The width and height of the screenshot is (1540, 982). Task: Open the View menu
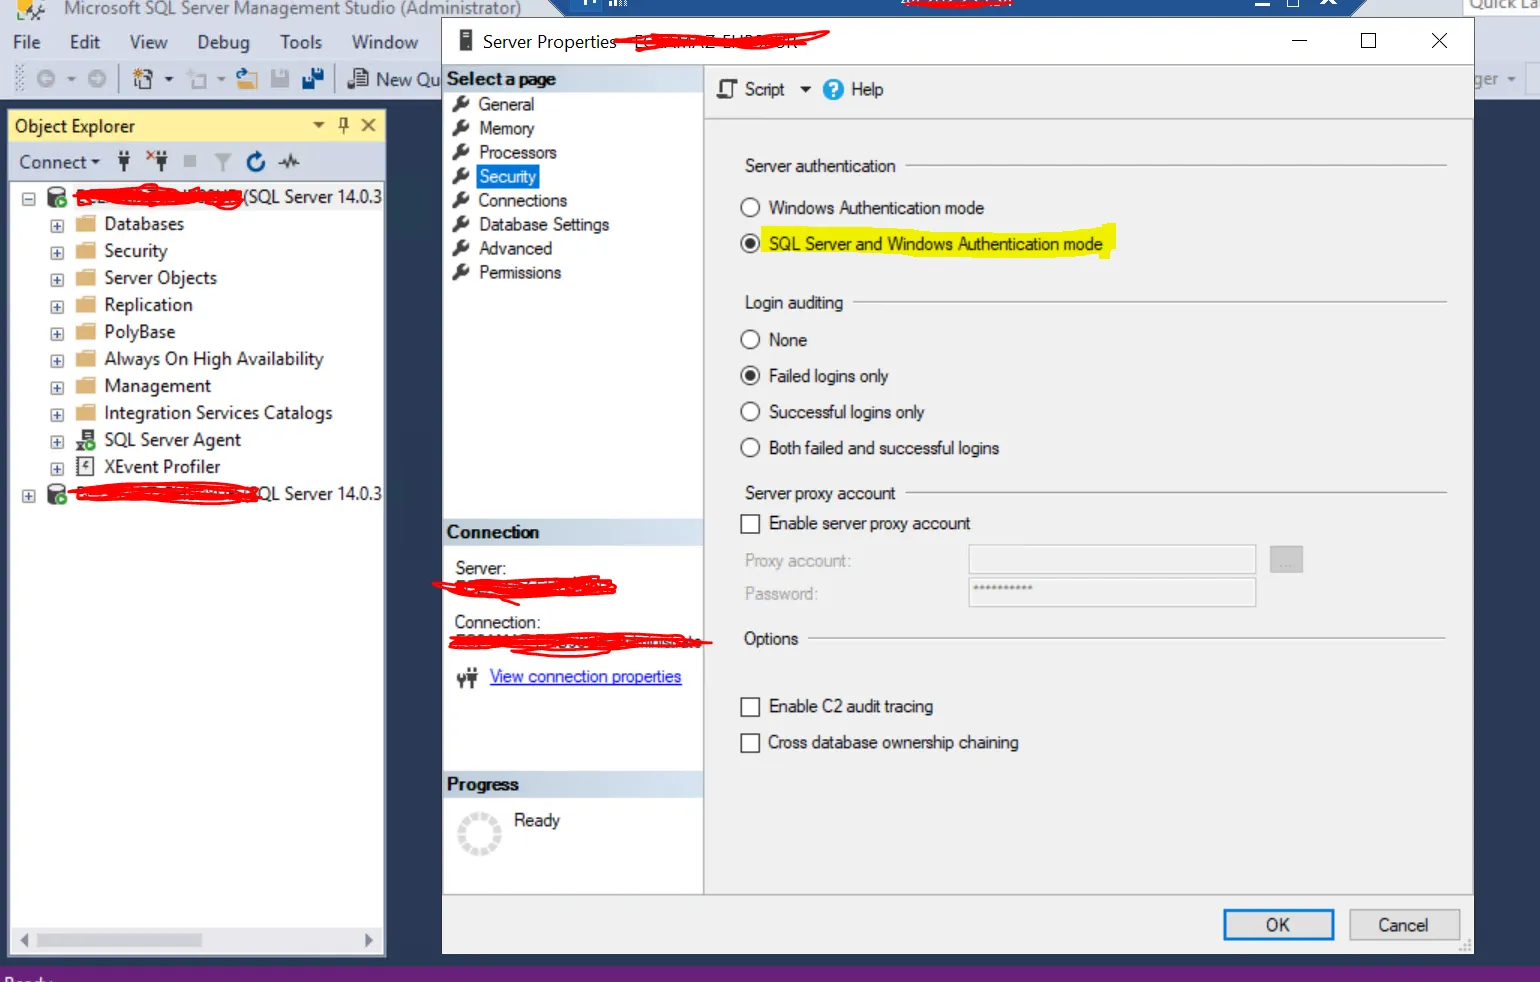coord(148,42)
